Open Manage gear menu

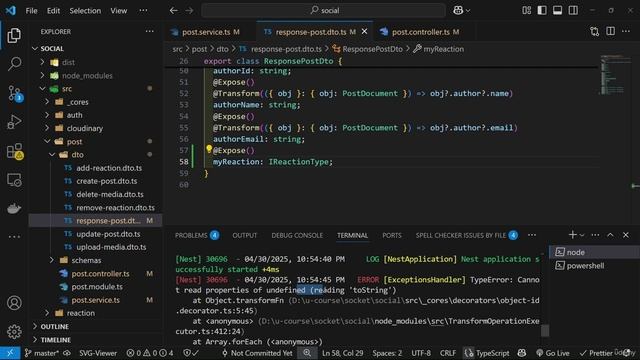tap(14, 331)
